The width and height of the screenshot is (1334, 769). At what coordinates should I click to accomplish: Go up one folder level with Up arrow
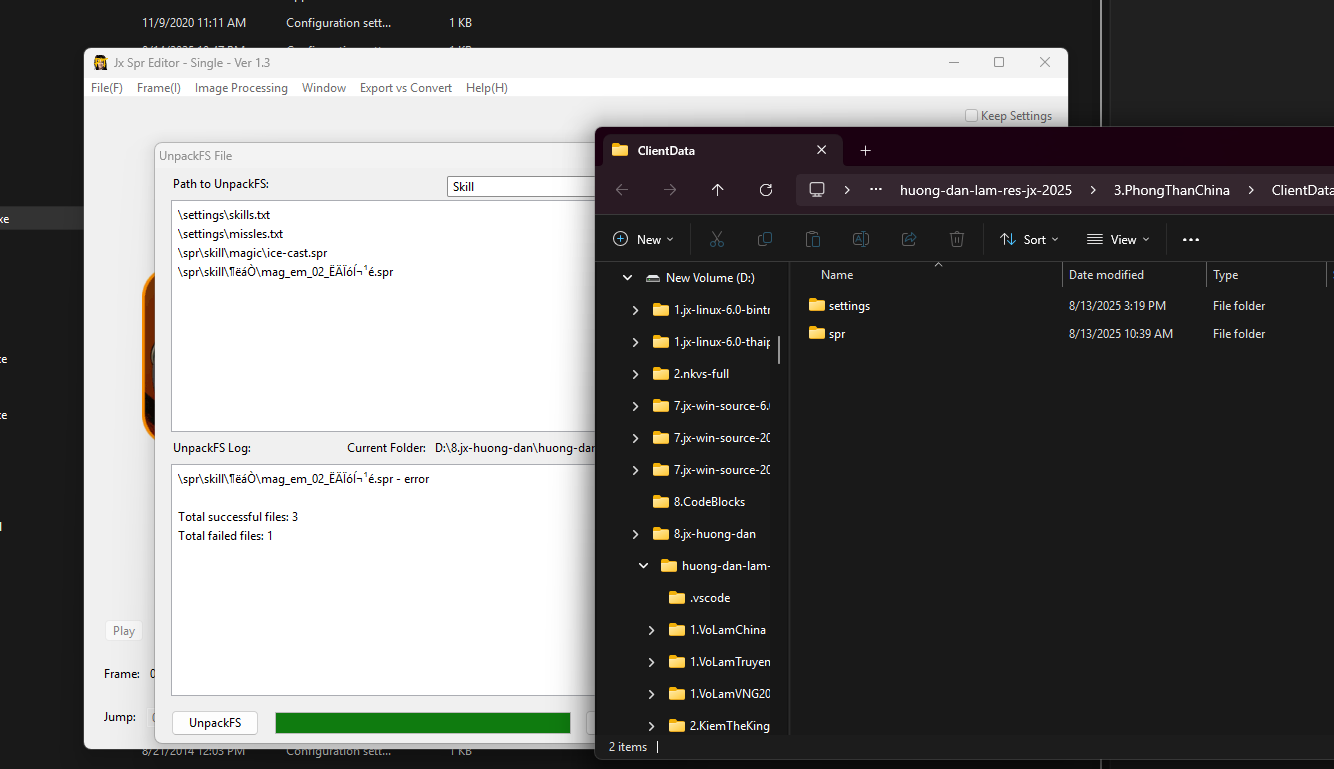(x=717, y=190)
